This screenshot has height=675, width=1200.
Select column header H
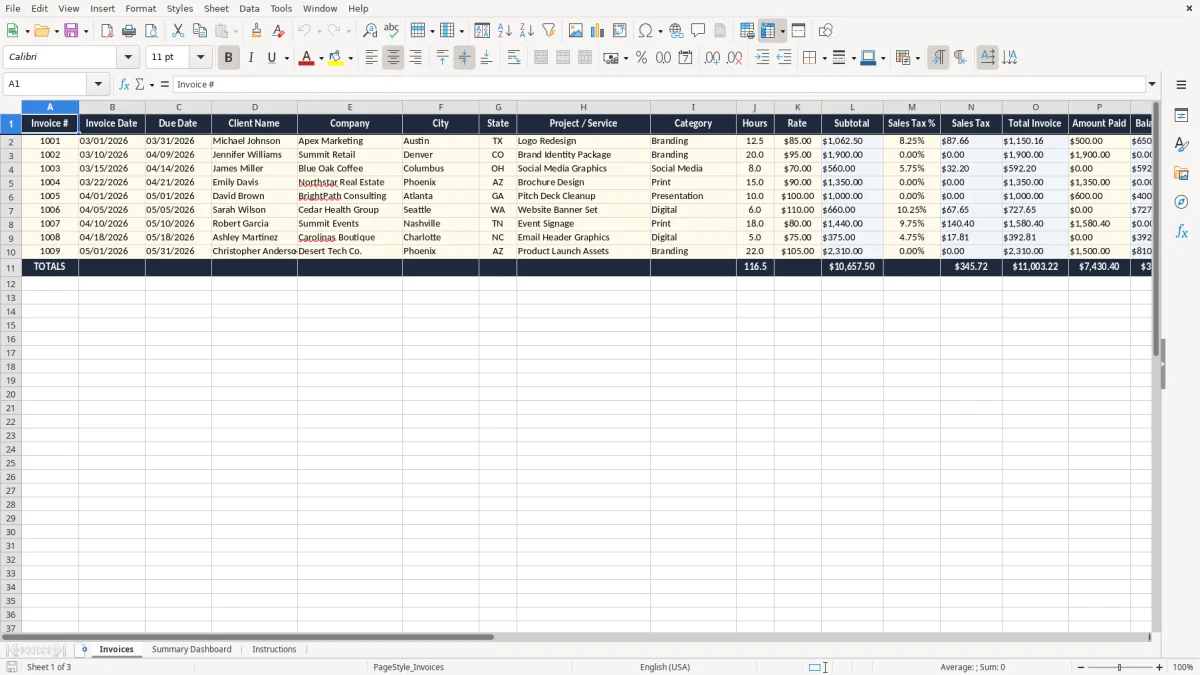[x=583, y=107]
